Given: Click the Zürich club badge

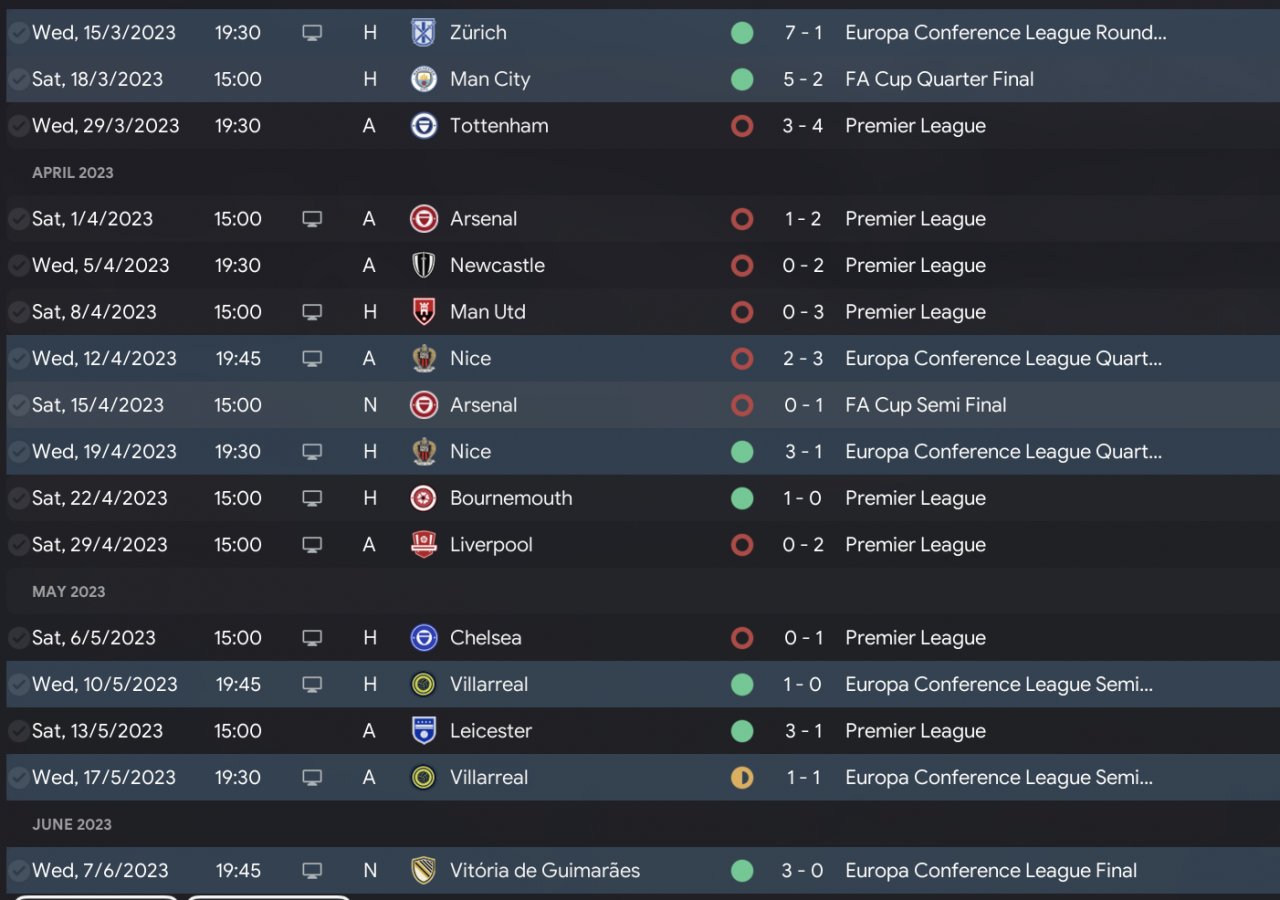Looking at the screenshot, I should coord(424,33).
